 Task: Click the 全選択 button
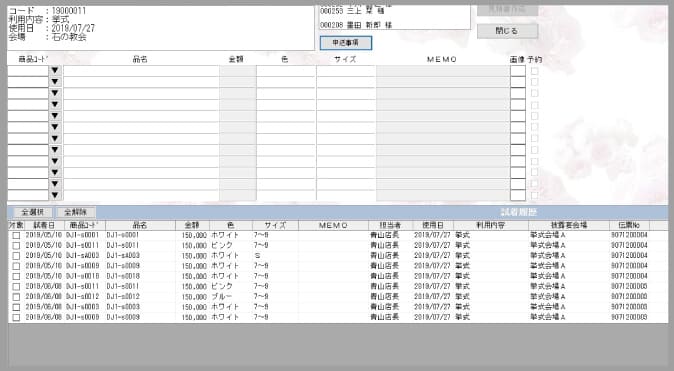[x=33, y=212]
